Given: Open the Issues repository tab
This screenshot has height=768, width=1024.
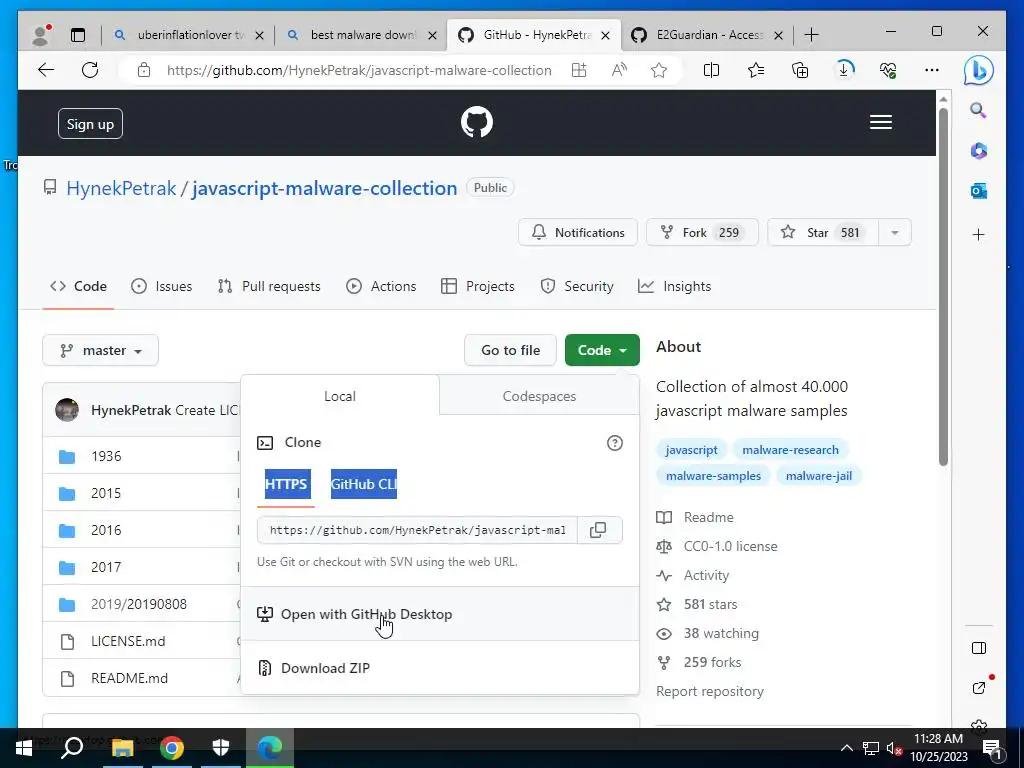Looking at the screenshot, I should pyautogui.click(x=161, y=286).
